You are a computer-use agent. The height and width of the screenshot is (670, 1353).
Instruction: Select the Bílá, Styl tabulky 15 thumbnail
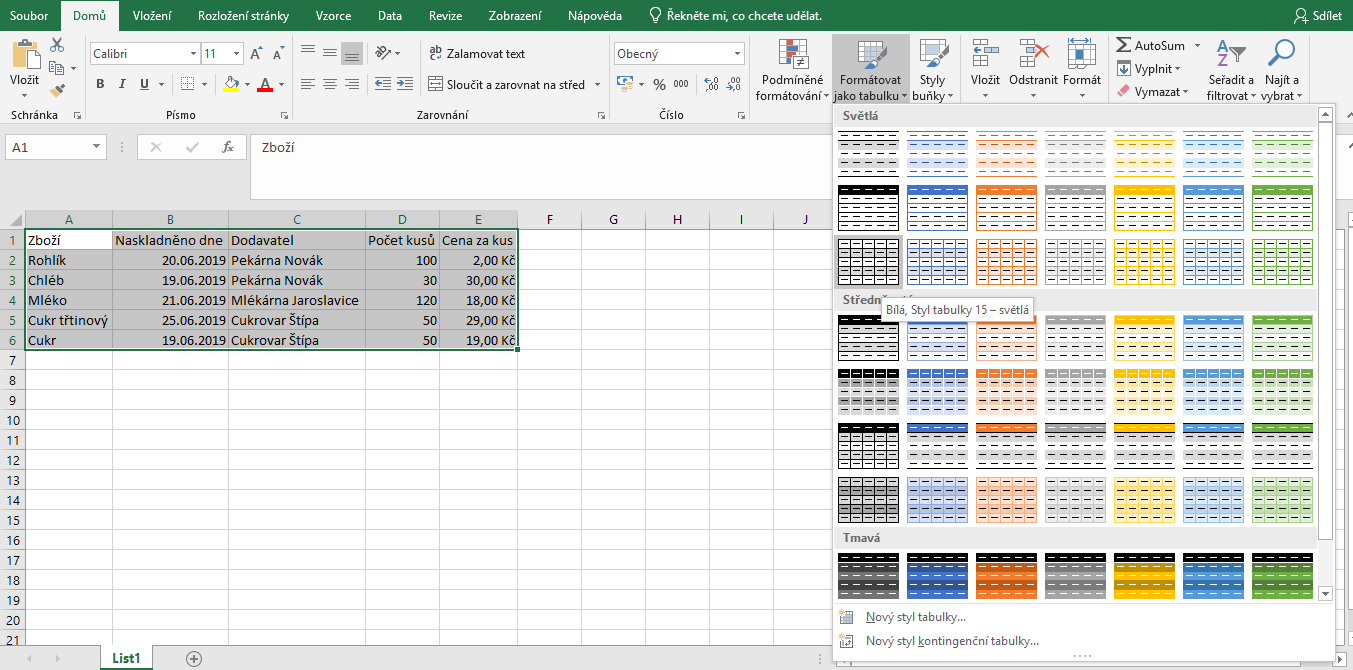pyautogui.click(x=868, y=260)
